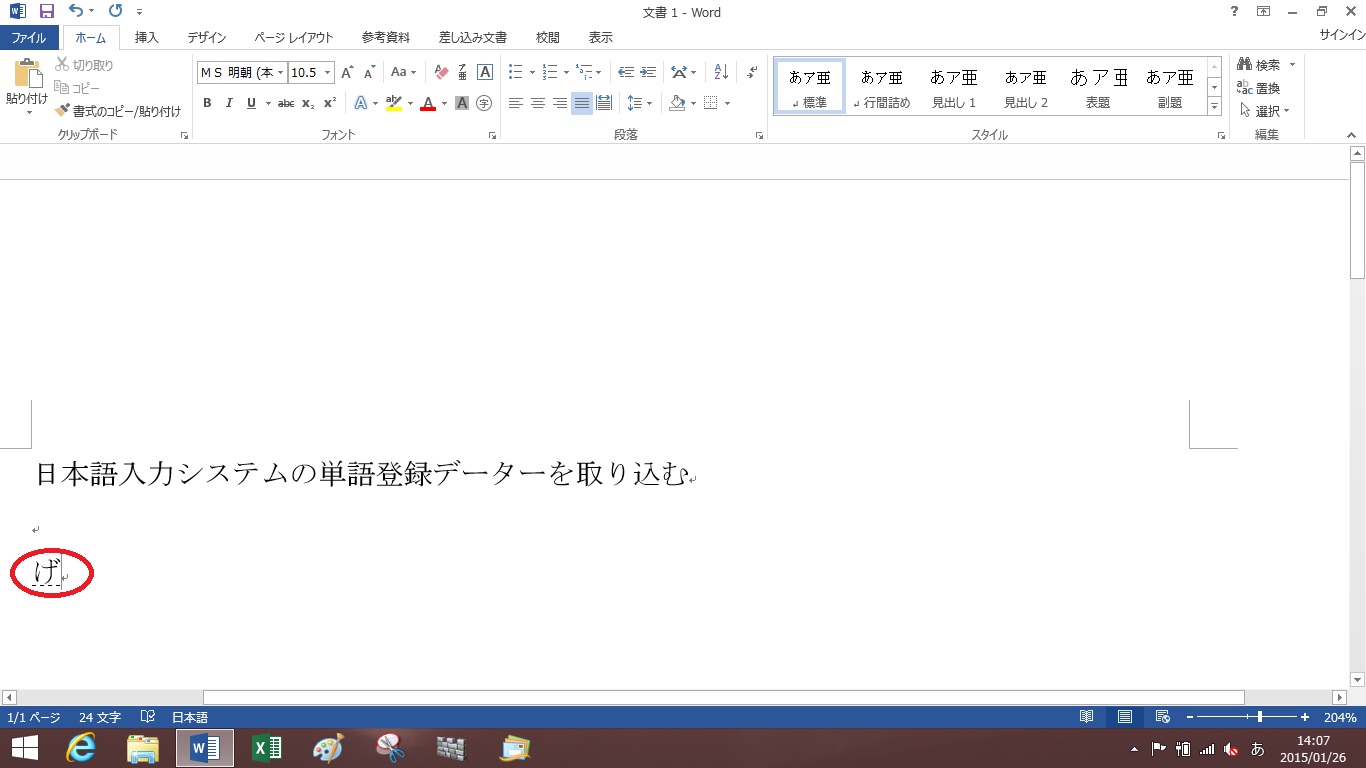Open the proofing check icon in status bar
The width and height of the screenshot is (1366, 768).
(148, 717)
